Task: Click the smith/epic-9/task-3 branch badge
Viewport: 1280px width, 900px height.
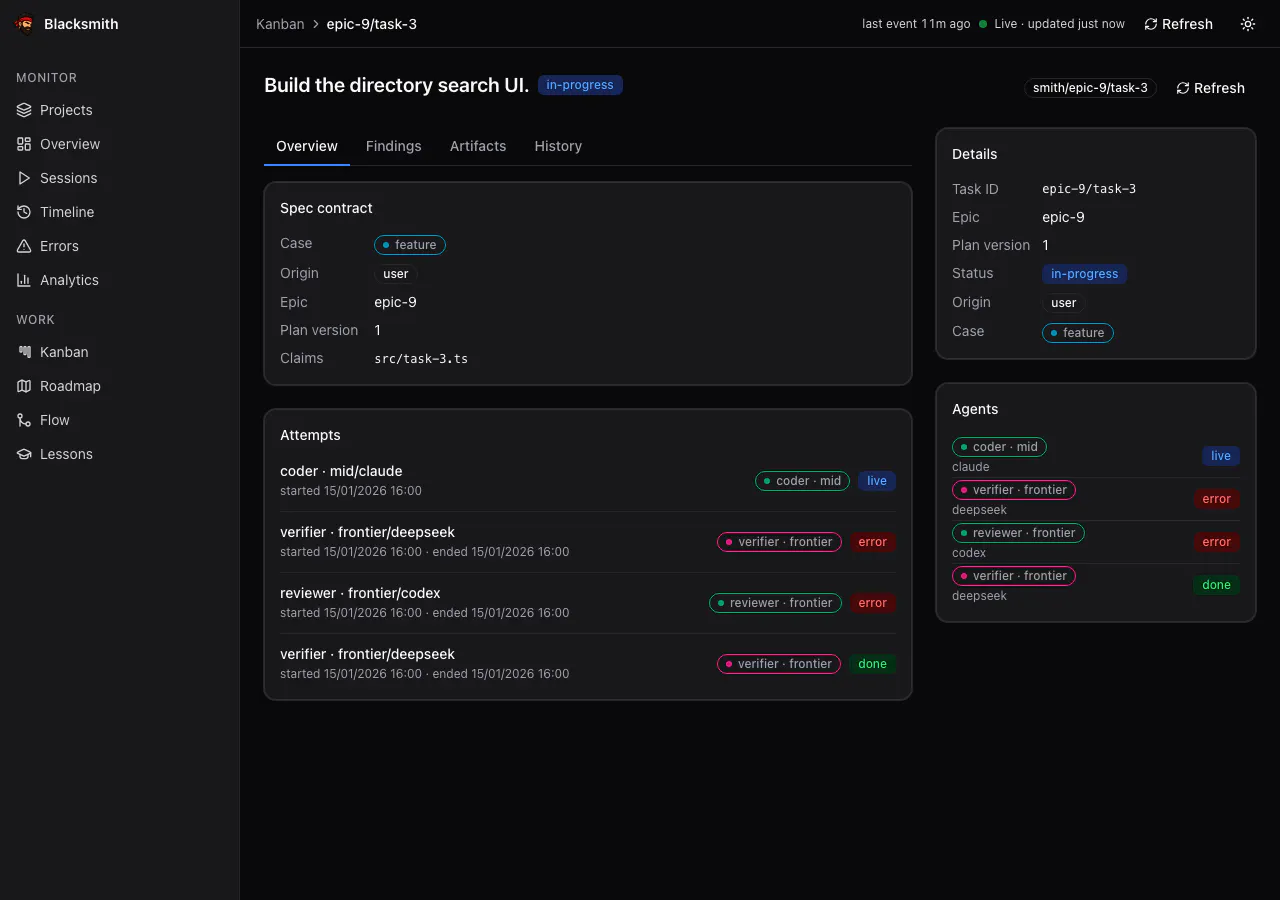Action: click(1090, 88)
